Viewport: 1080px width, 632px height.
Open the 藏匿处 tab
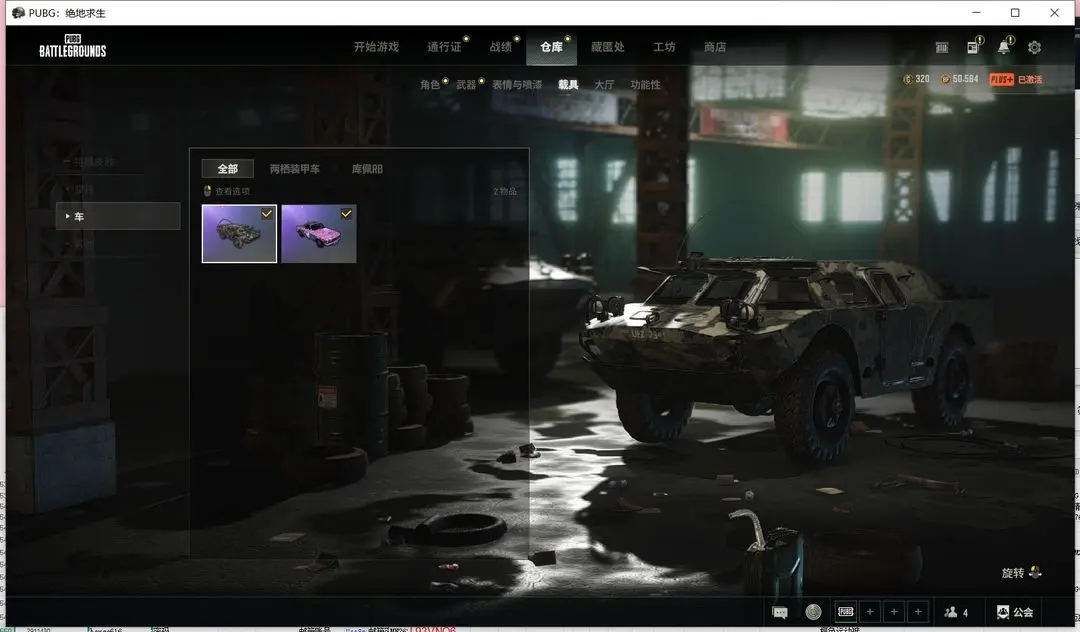tap(608, 47)
